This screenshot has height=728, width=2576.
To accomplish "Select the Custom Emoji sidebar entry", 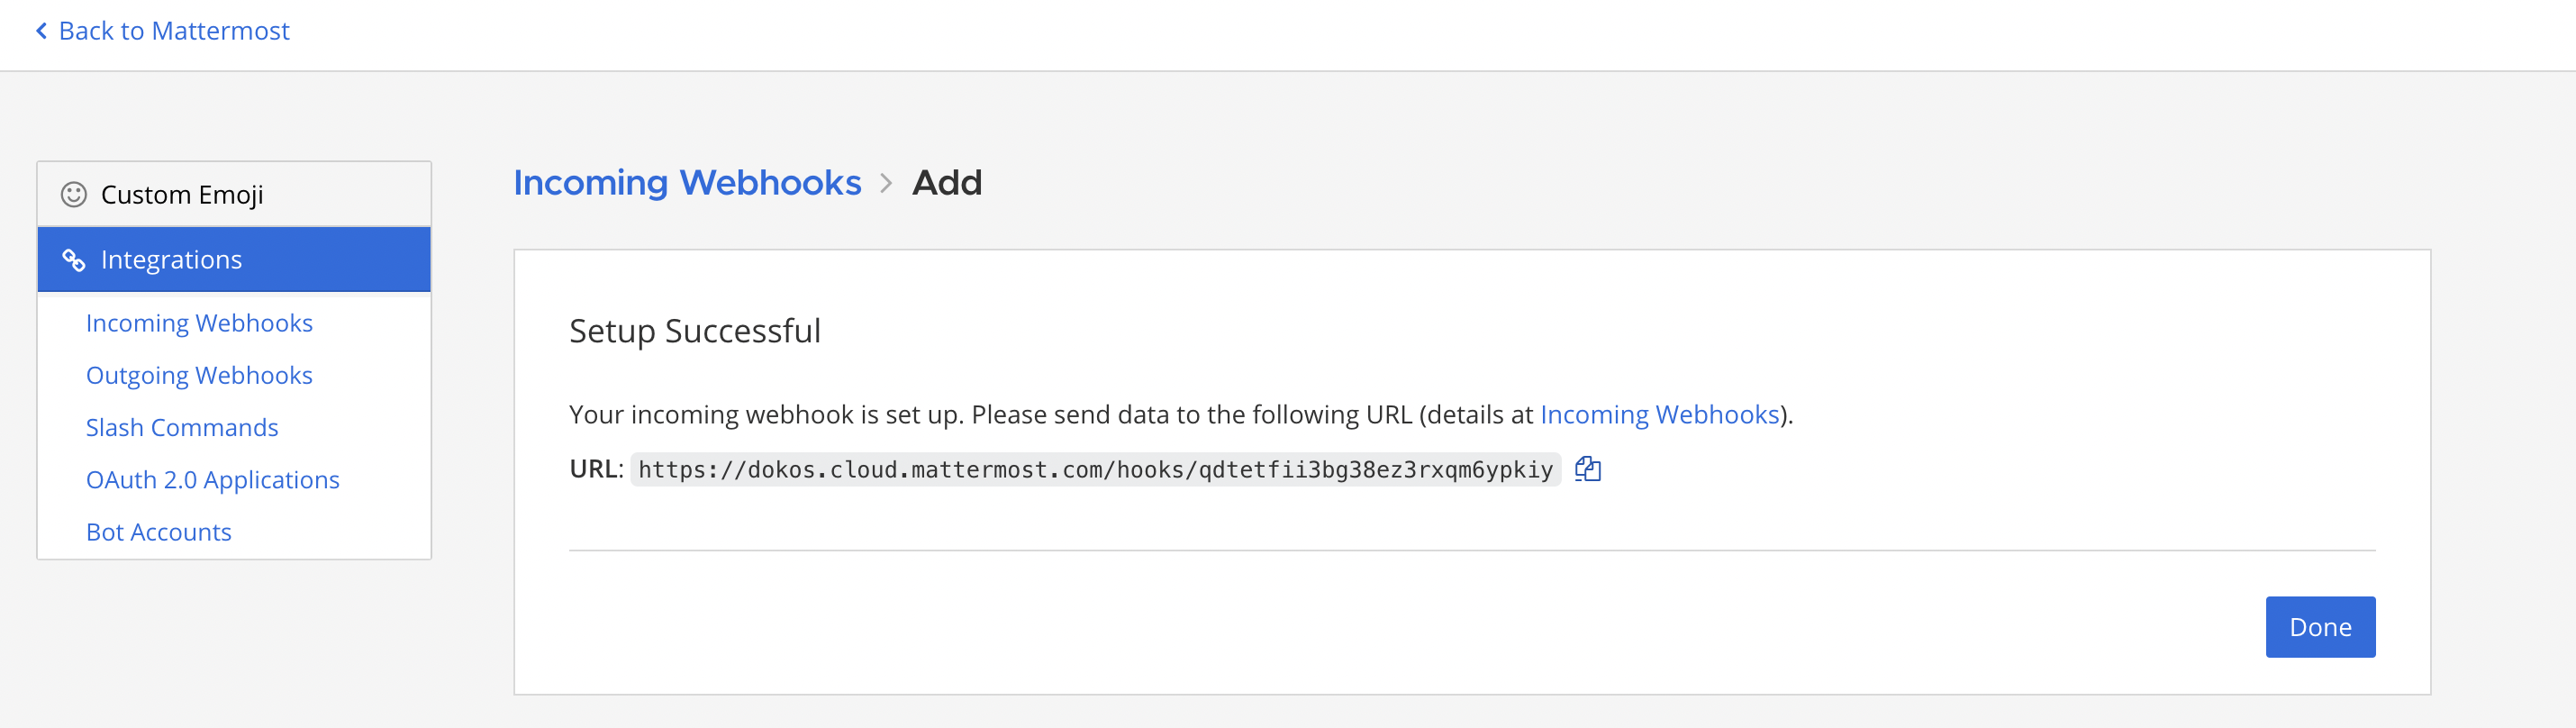I will click(x=181, y=195).
